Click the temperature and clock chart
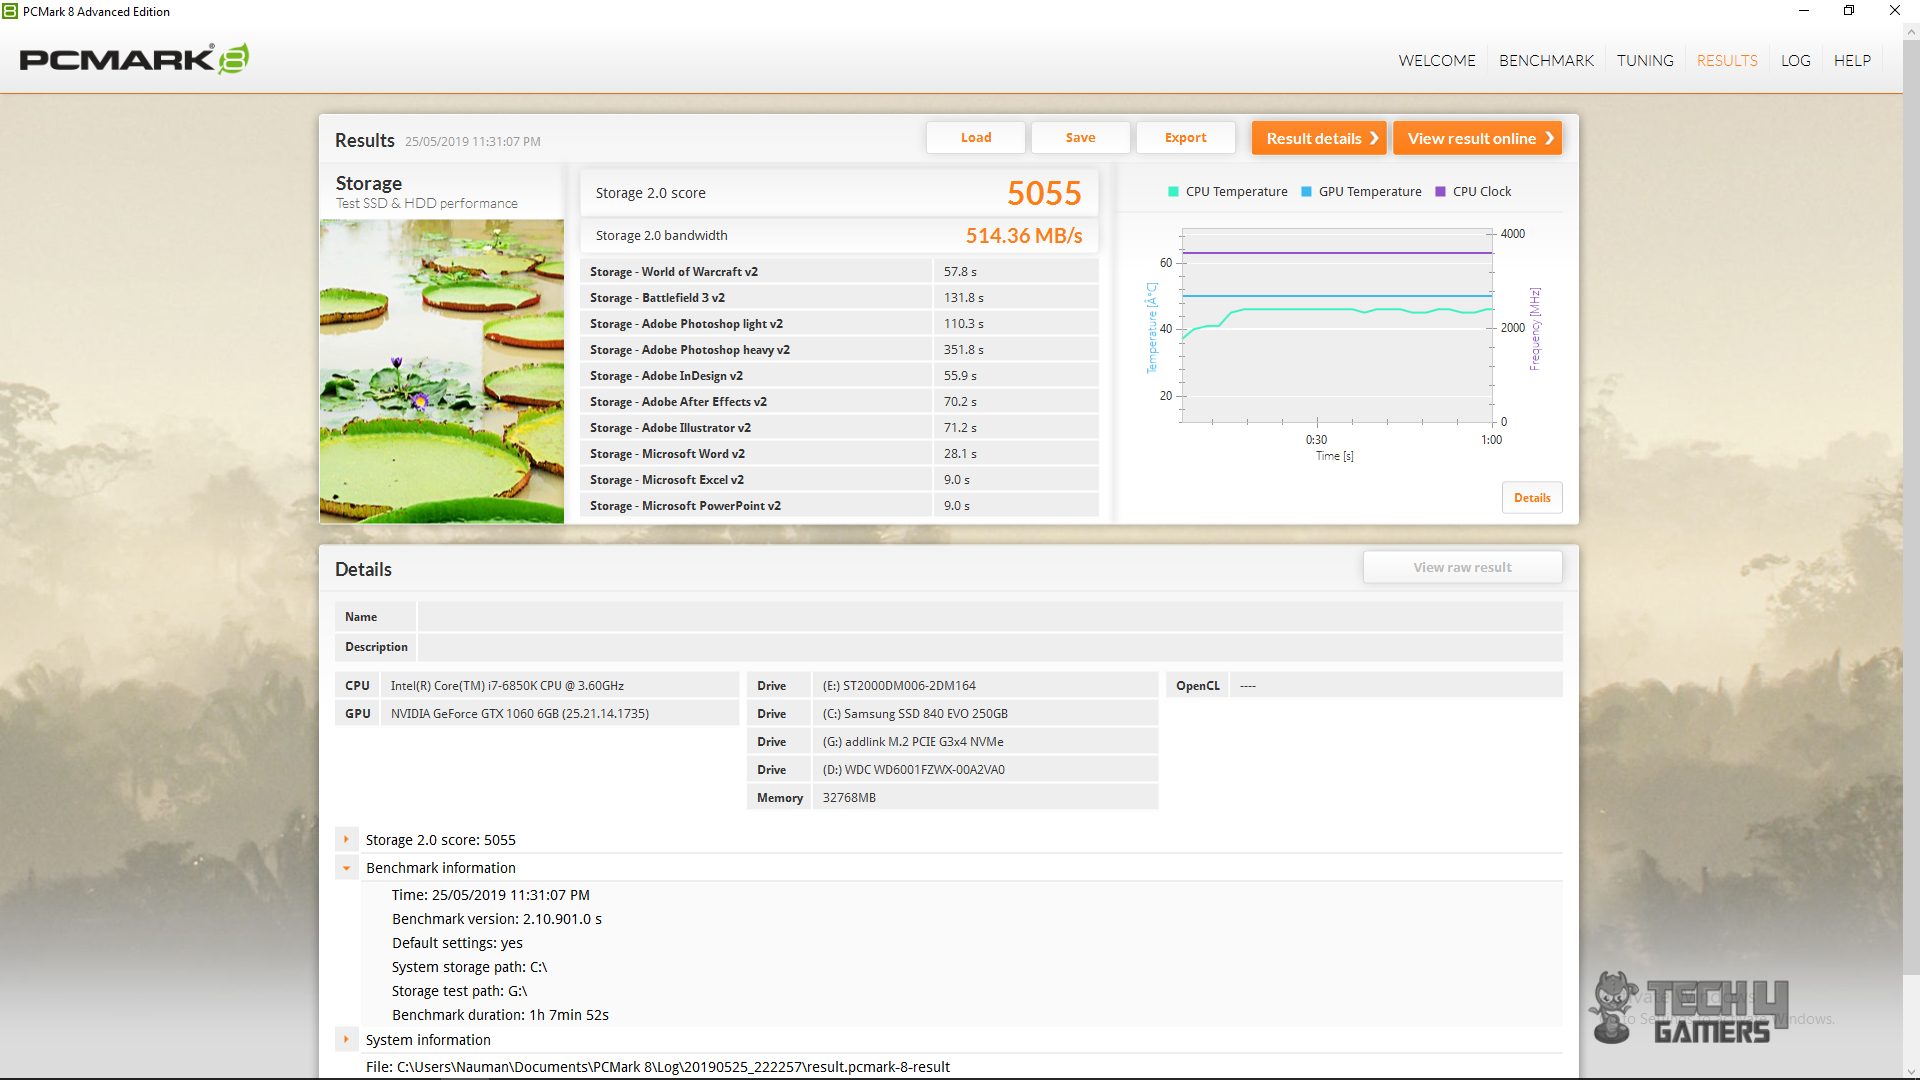1920x1080 pixels. 1337,326
